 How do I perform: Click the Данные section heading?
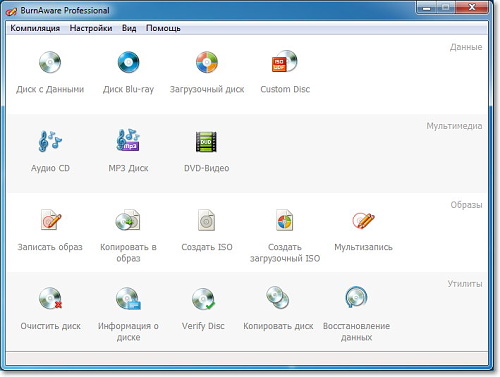466,47
